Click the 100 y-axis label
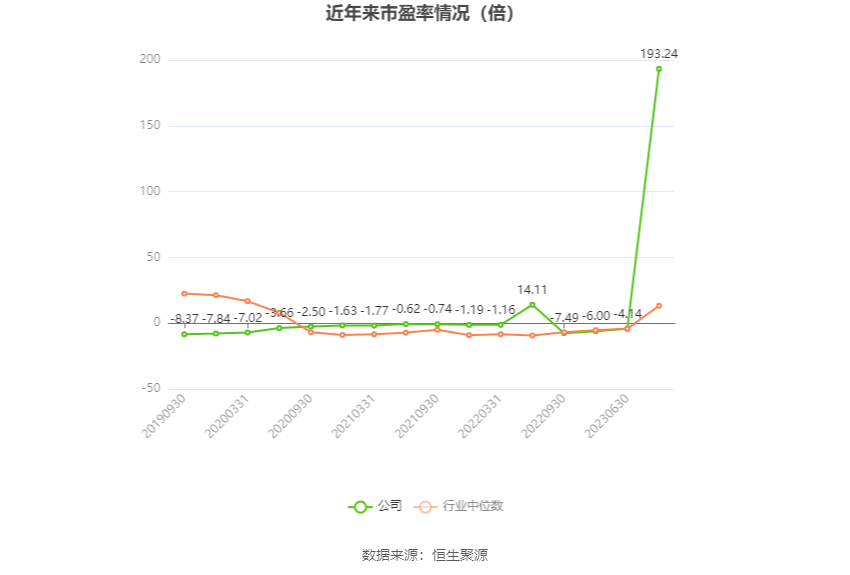The image size is (850, 575). (150, 191)
